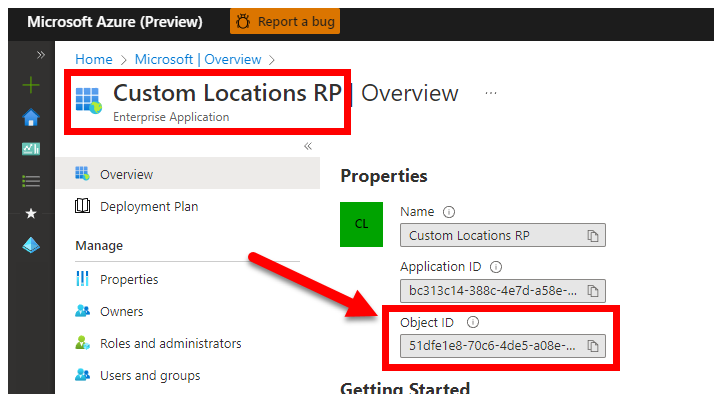Go to Home breadcrumb link
Screen dimensions: 721x402
tap(93, 60)
